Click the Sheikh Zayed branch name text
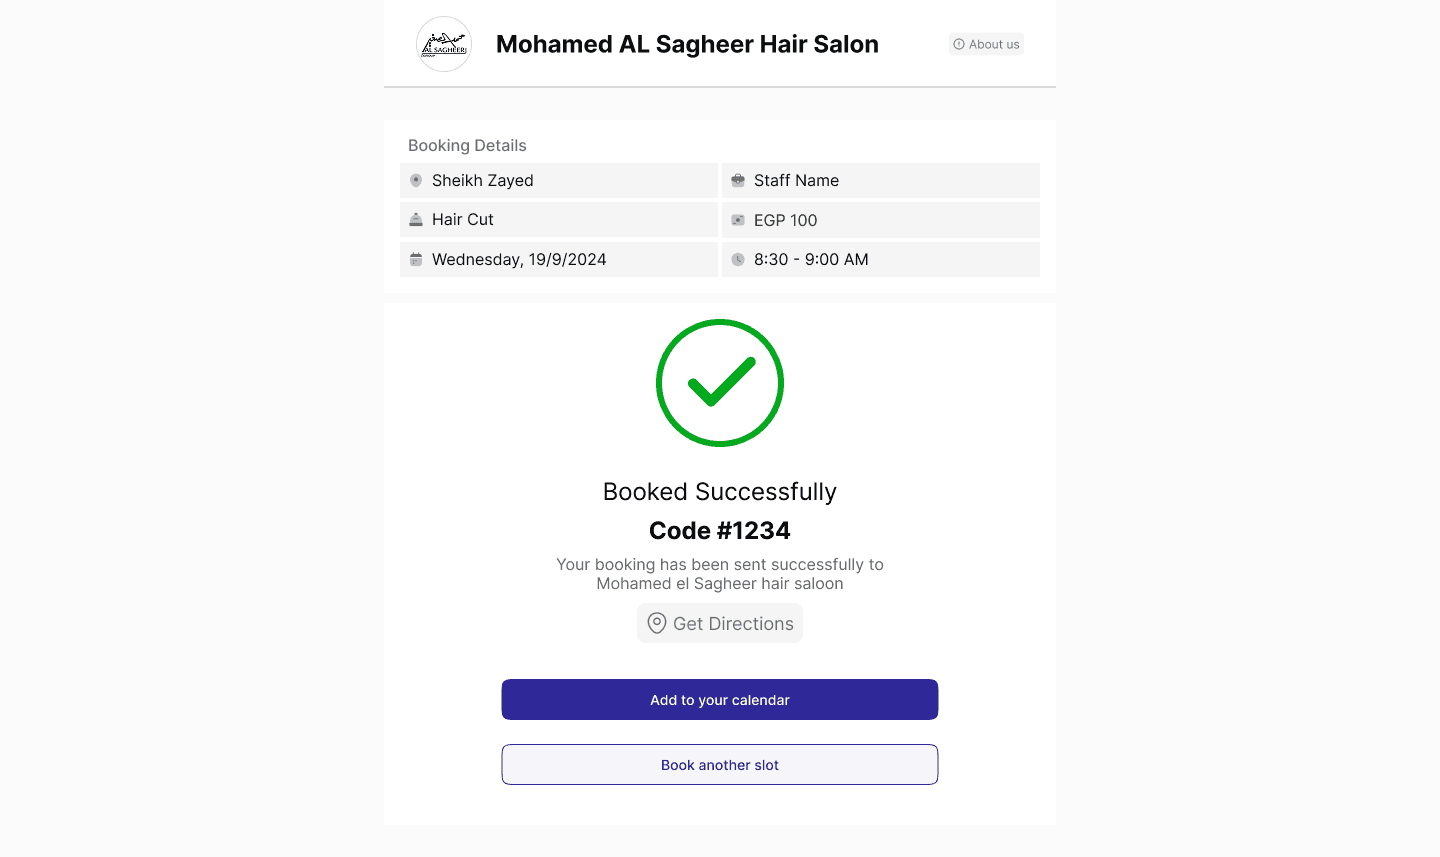The width and height of the screenshot is (1440, 857). pos(482,180)
